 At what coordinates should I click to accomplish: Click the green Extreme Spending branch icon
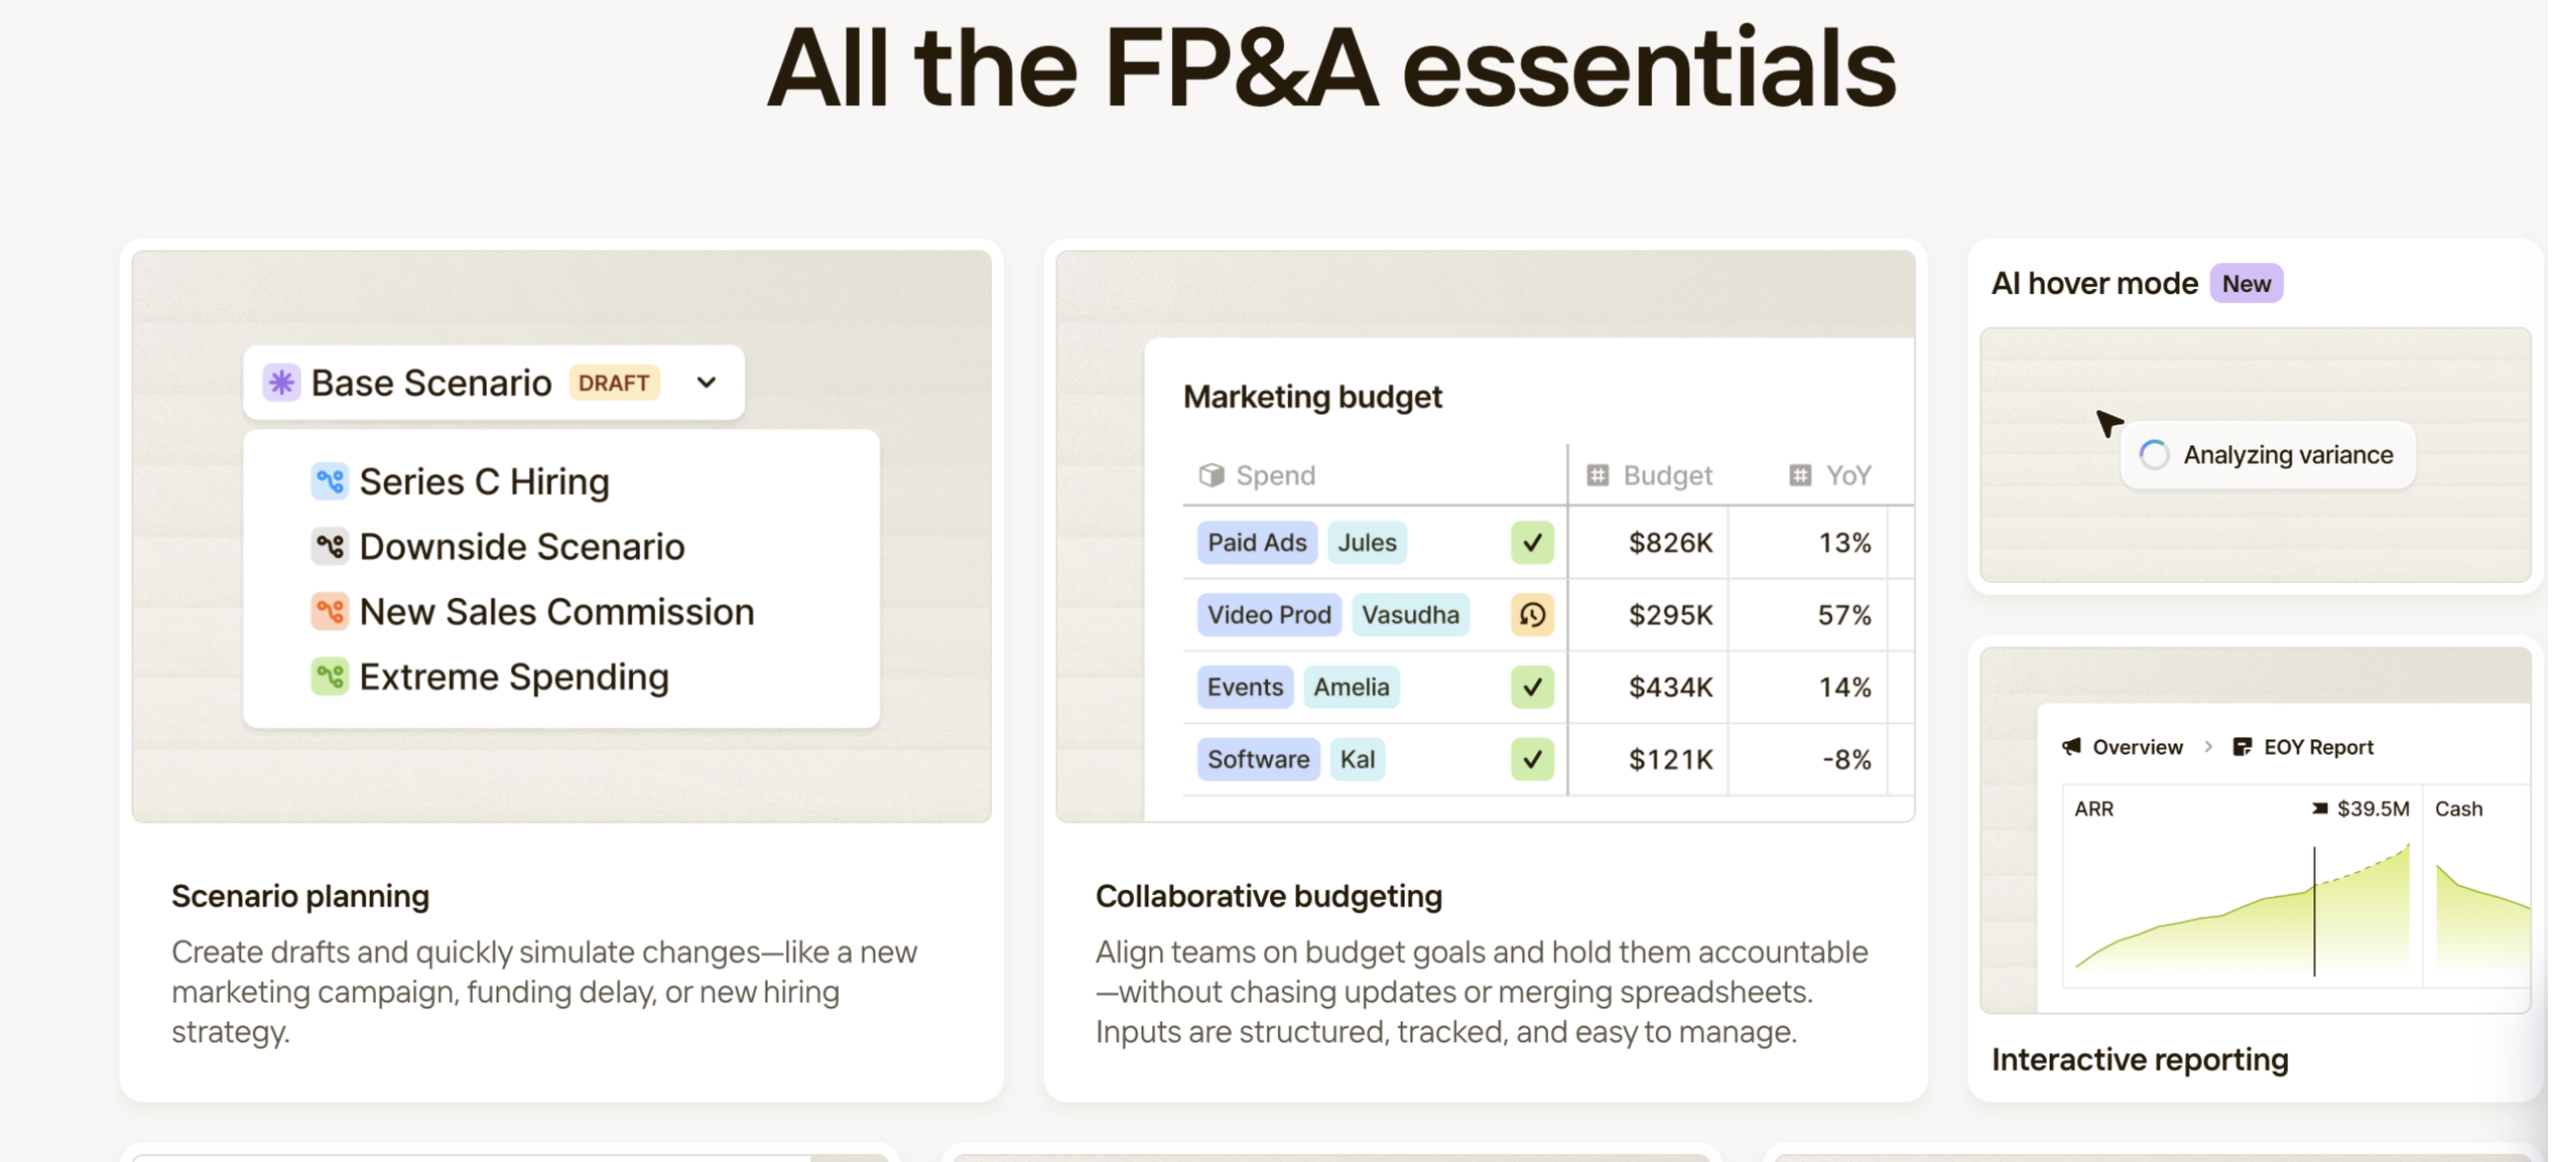329,677
